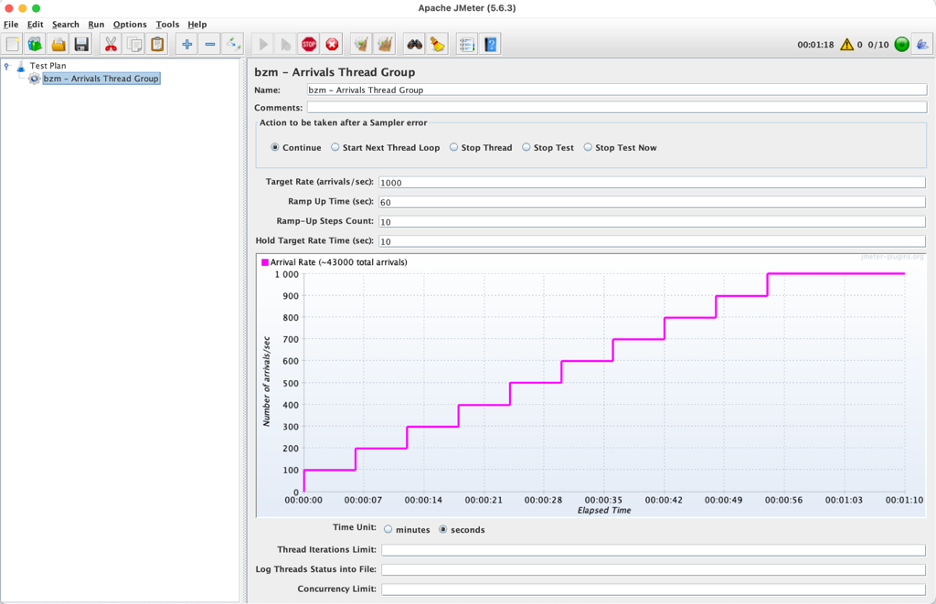
Task: Click Log Threads Status into File field
Action: [x=653, y=570]
